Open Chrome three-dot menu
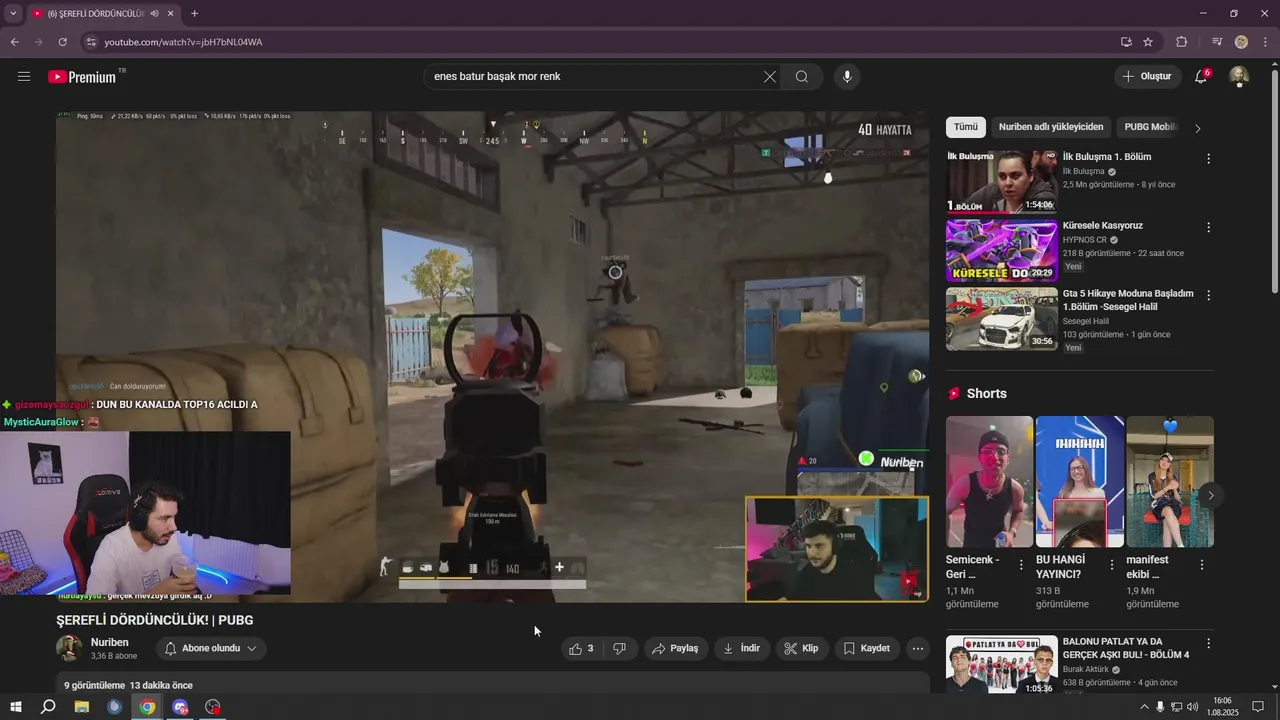Screen dimensions: 1280x720 click(x=1265, y=42)
